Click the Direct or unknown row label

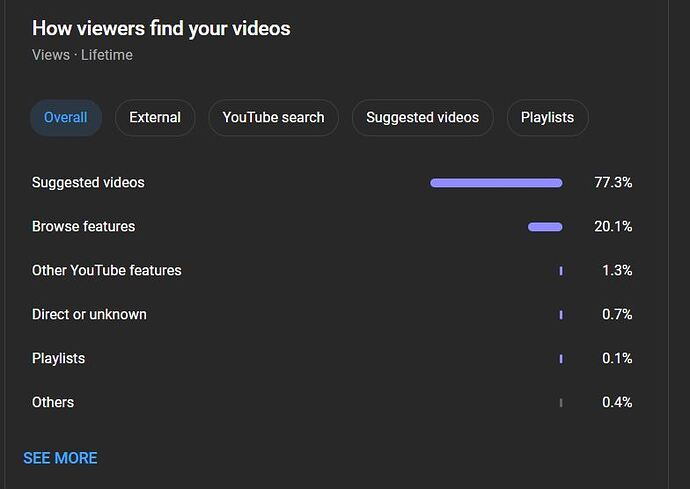tap(89, 314)
